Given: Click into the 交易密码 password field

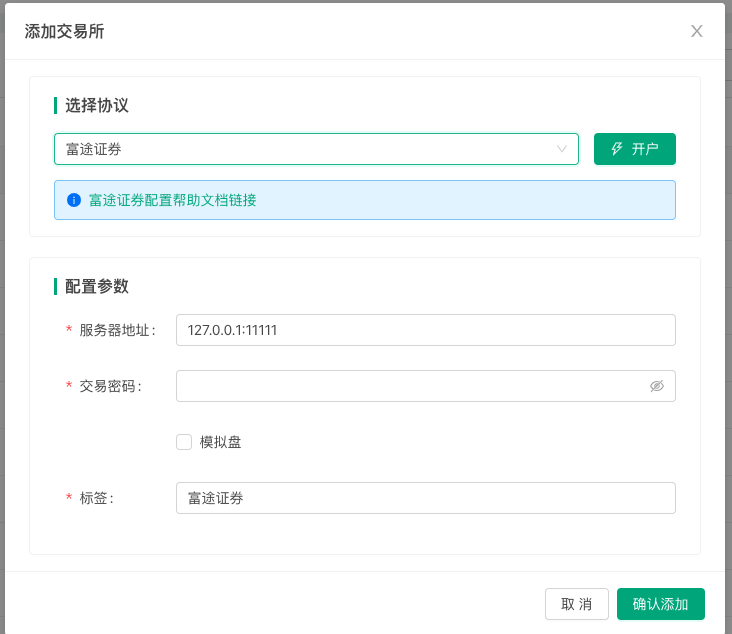Looking at the screenshot, I should point(410,386).
